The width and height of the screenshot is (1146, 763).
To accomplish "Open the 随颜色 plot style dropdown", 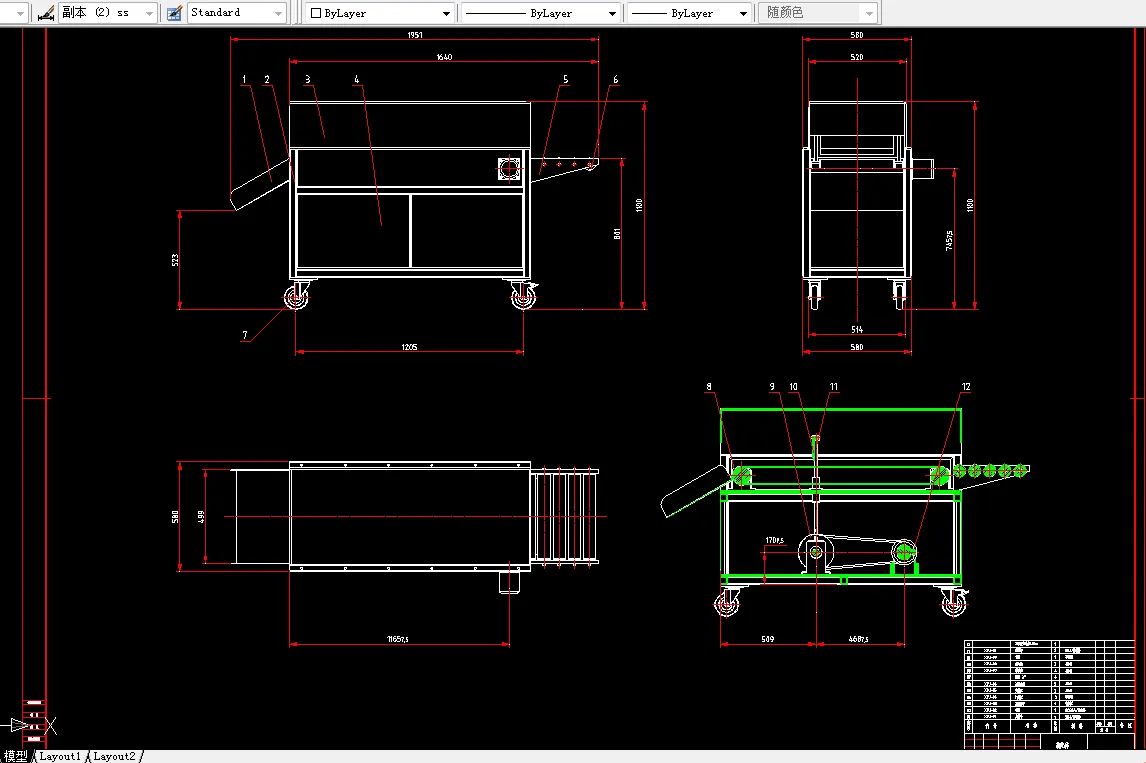I will pos(818,13).
